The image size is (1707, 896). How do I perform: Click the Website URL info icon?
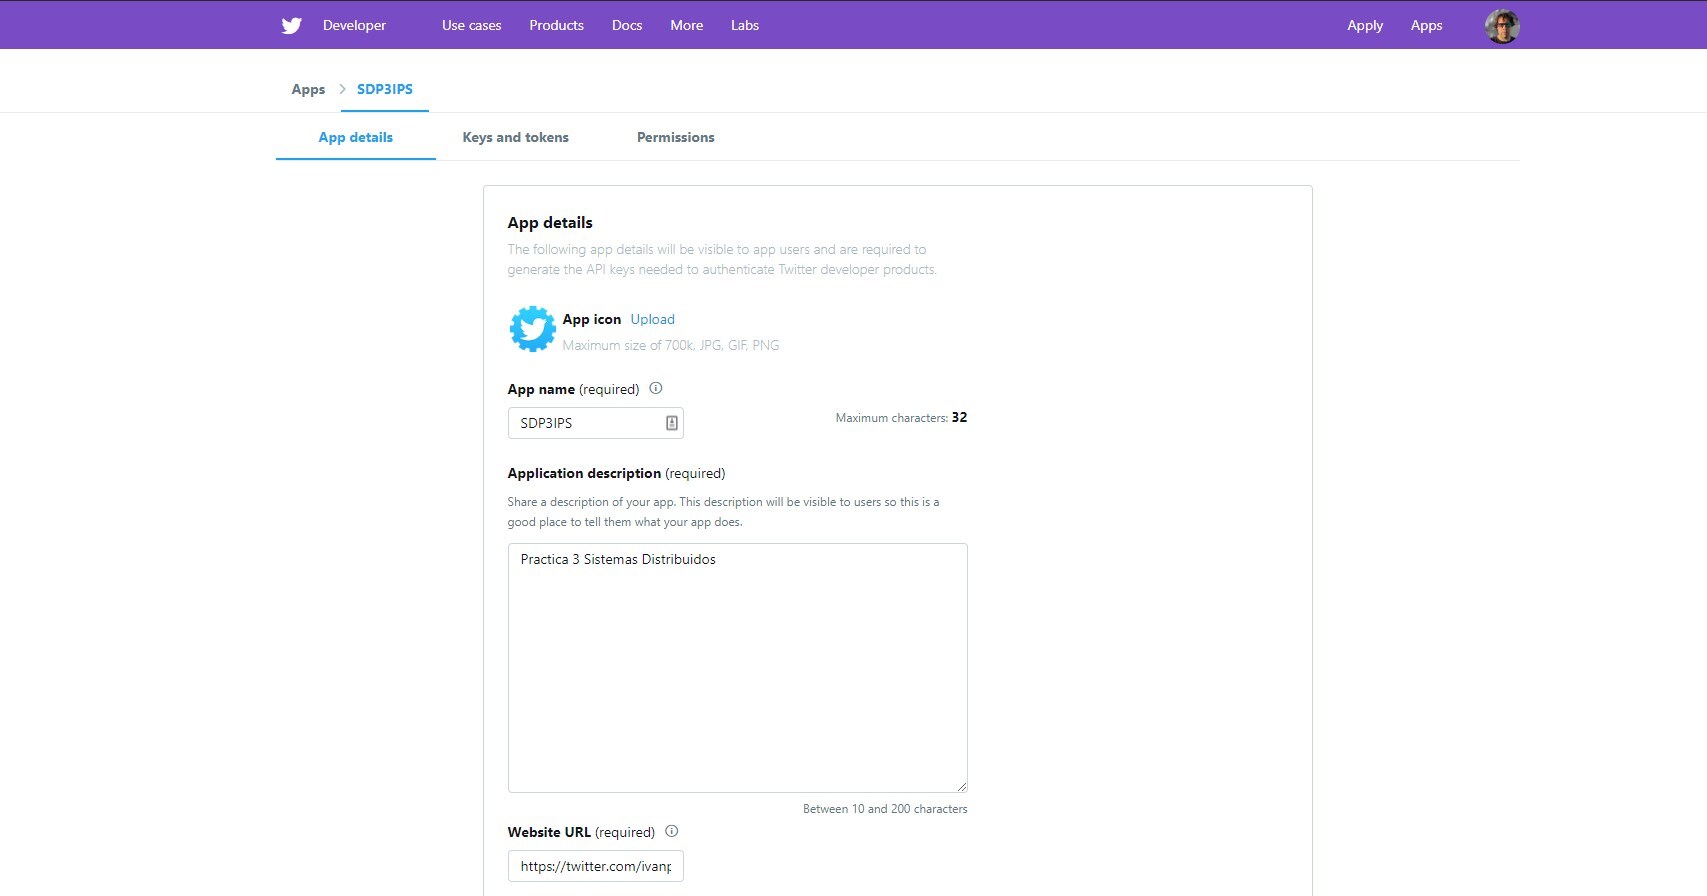(672, 831)
